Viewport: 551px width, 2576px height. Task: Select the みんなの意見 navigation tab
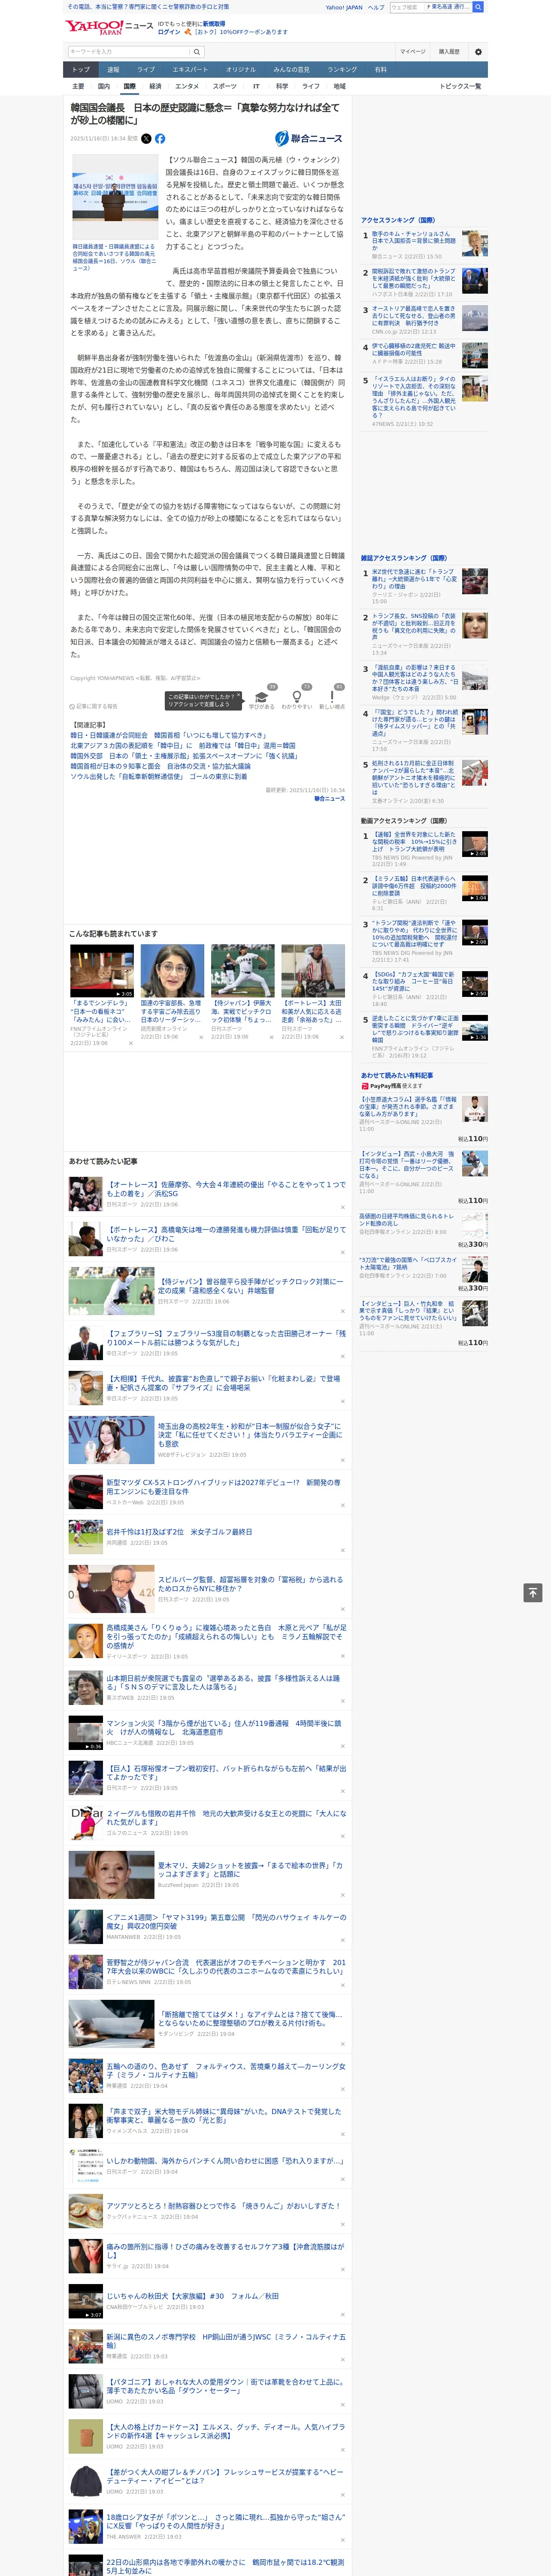coord(291,70)
